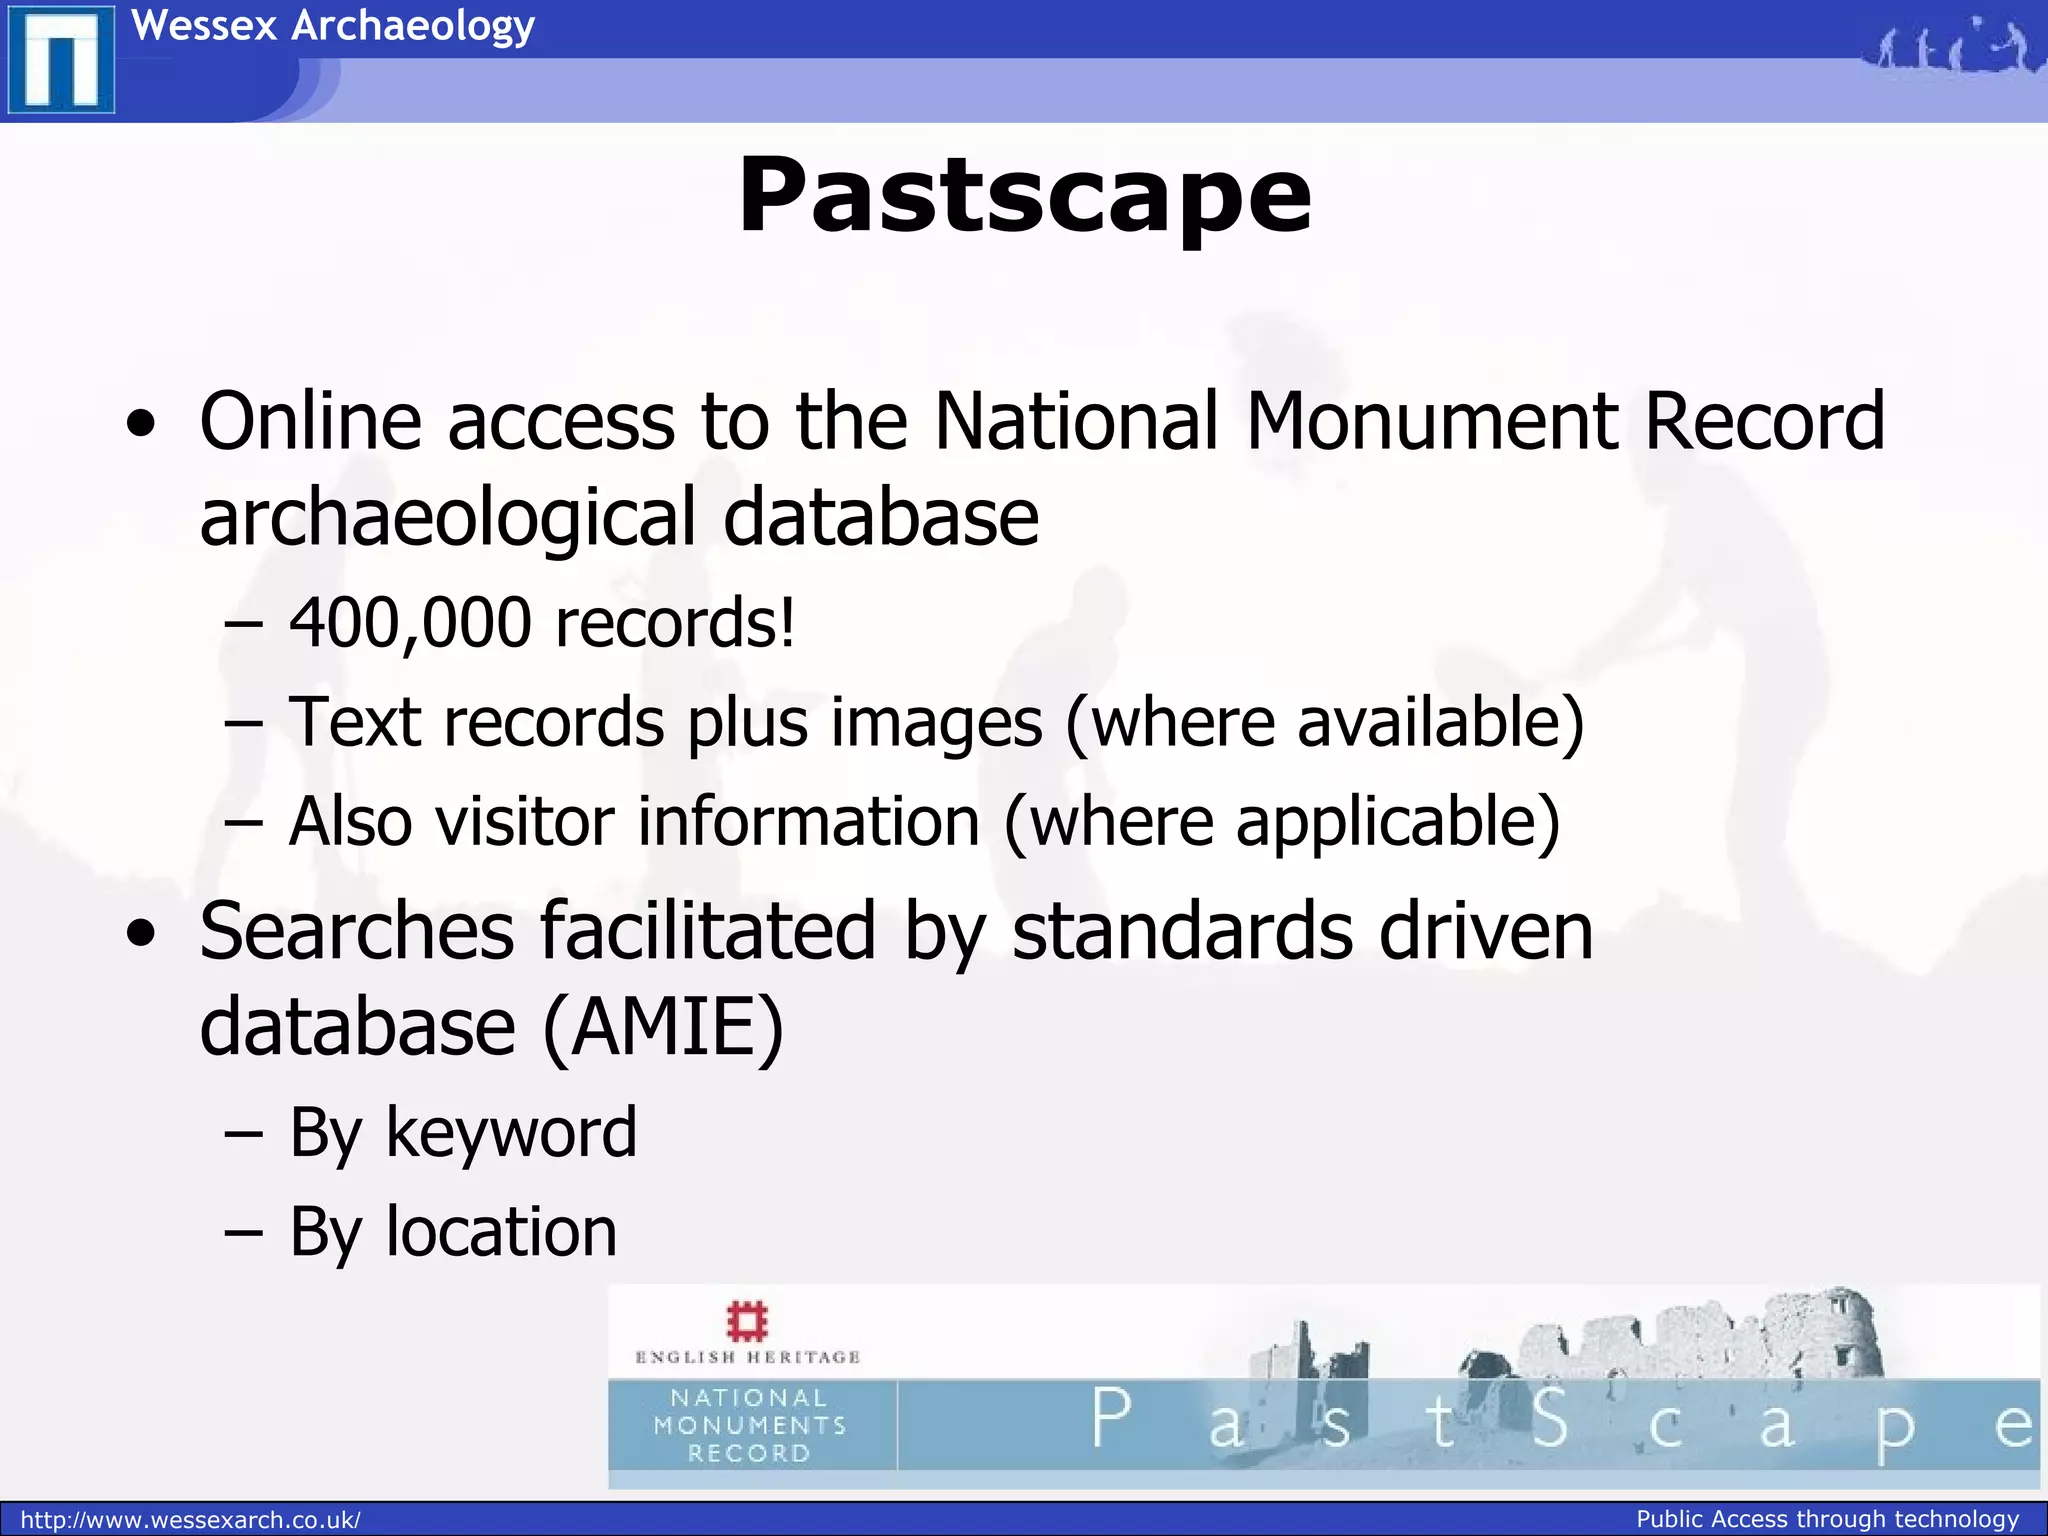Click 'Also visitor information (where applicable)' line
The width and height of the screenshot is (2048, 1536).
[924, 822]
